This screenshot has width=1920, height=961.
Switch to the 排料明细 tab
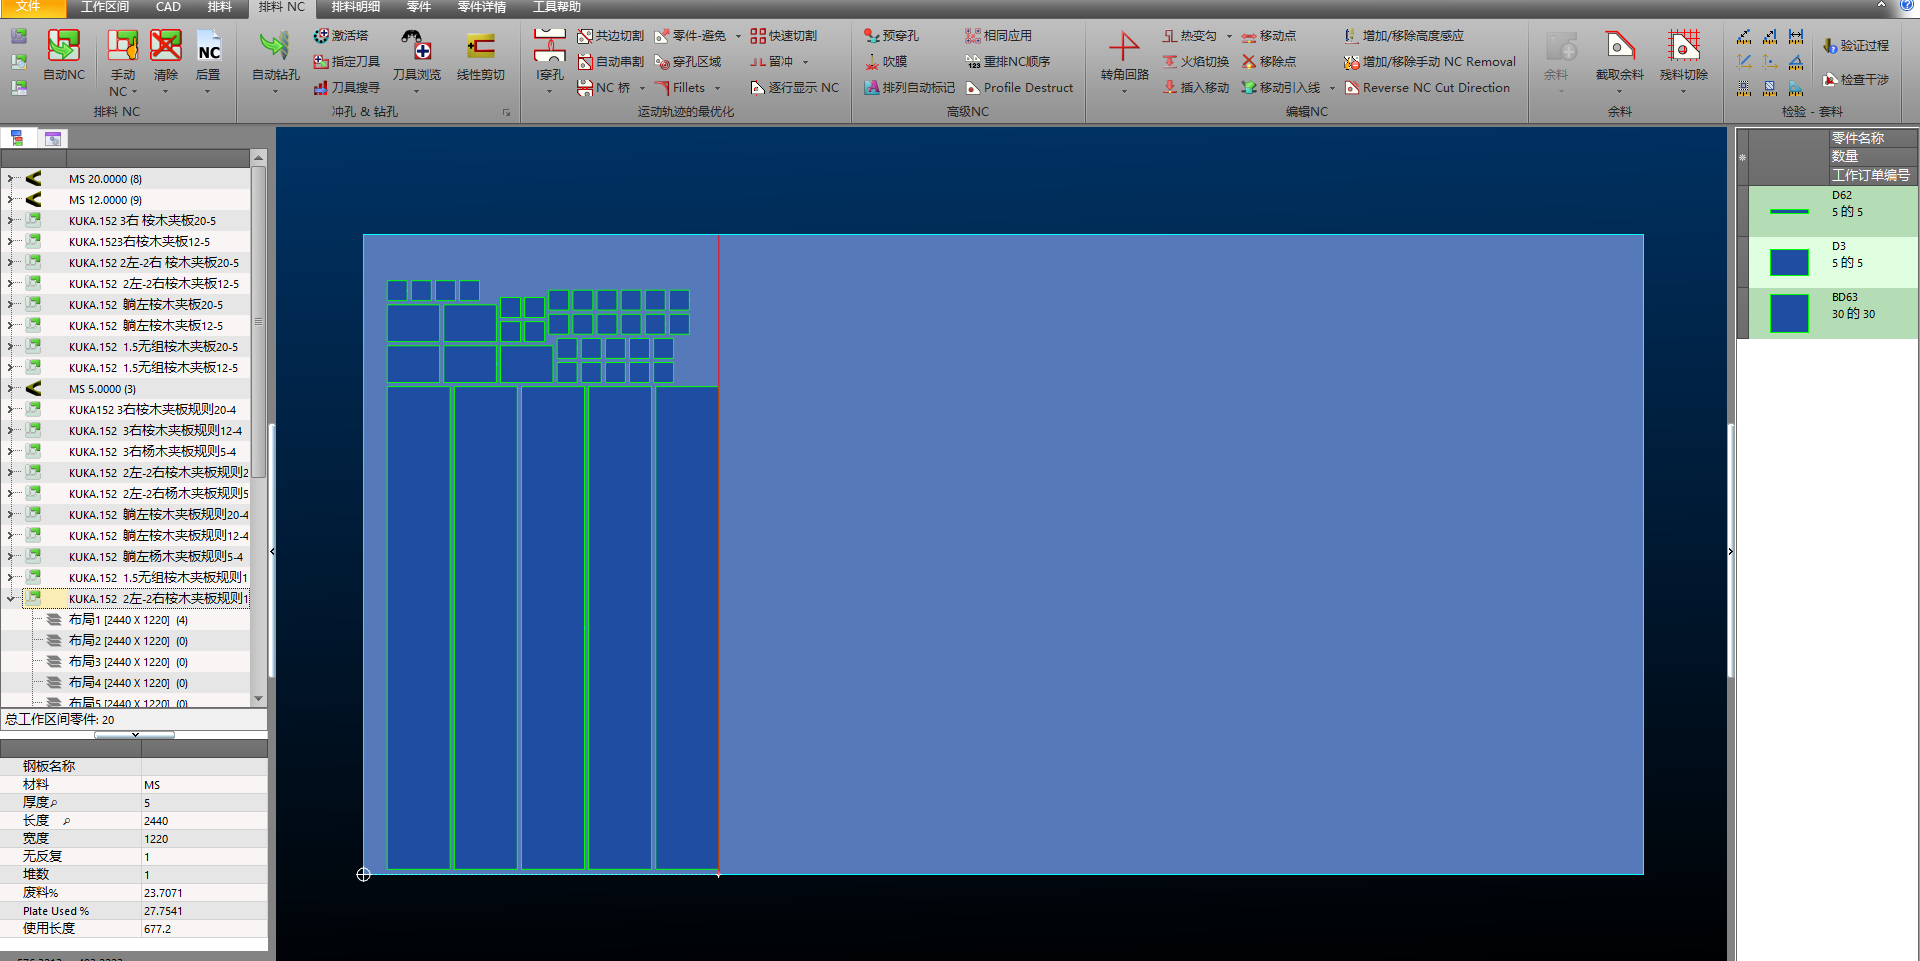(356, 7)
